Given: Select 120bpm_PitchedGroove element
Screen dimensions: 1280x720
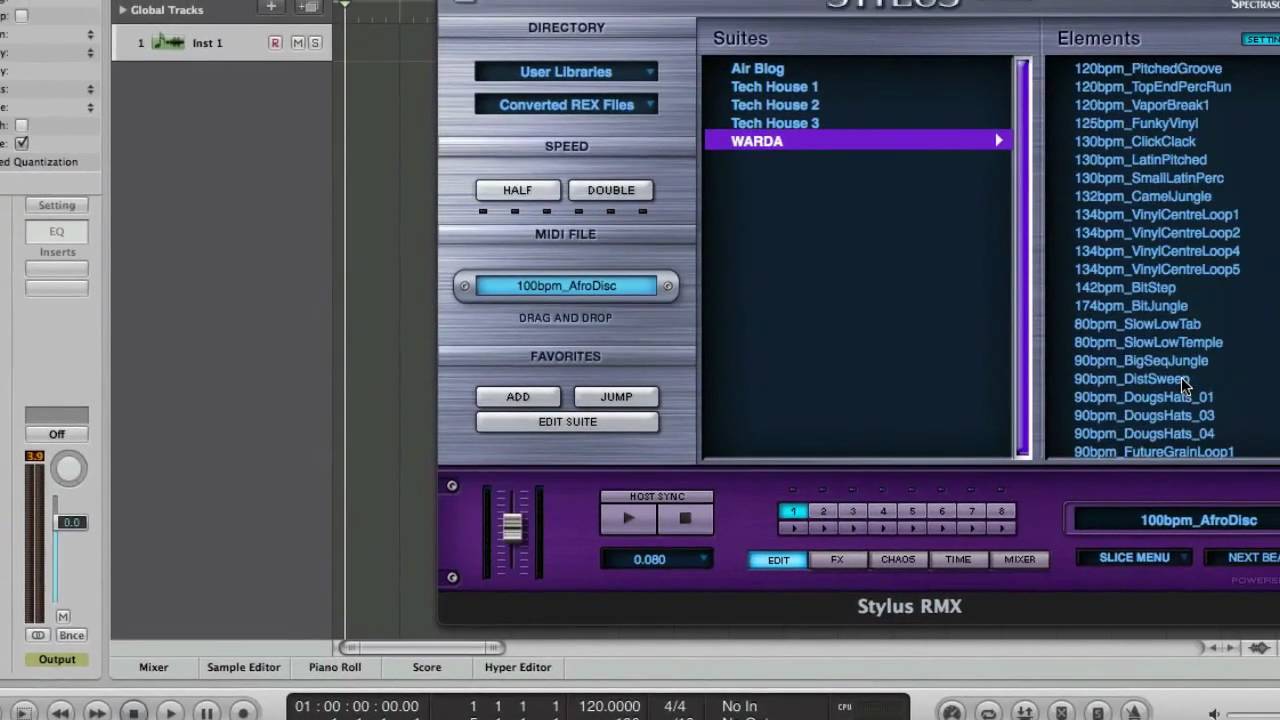Looking at the screenshot, I should pyautogui.click(x=1148, y=69).
